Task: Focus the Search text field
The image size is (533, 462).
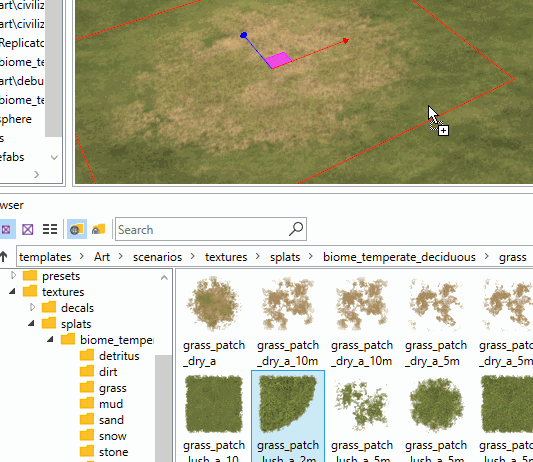Action: 211,229
